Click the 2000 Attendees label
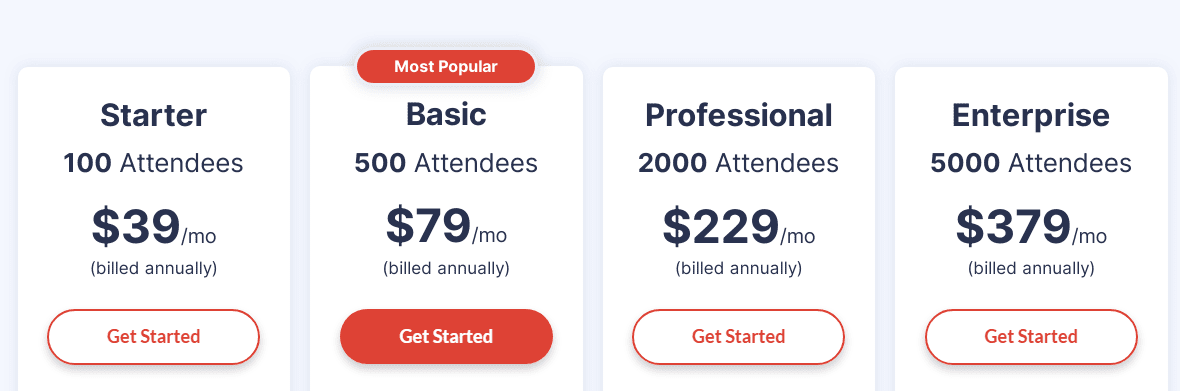Viewport: 1180px width, 391px height. 738,163
